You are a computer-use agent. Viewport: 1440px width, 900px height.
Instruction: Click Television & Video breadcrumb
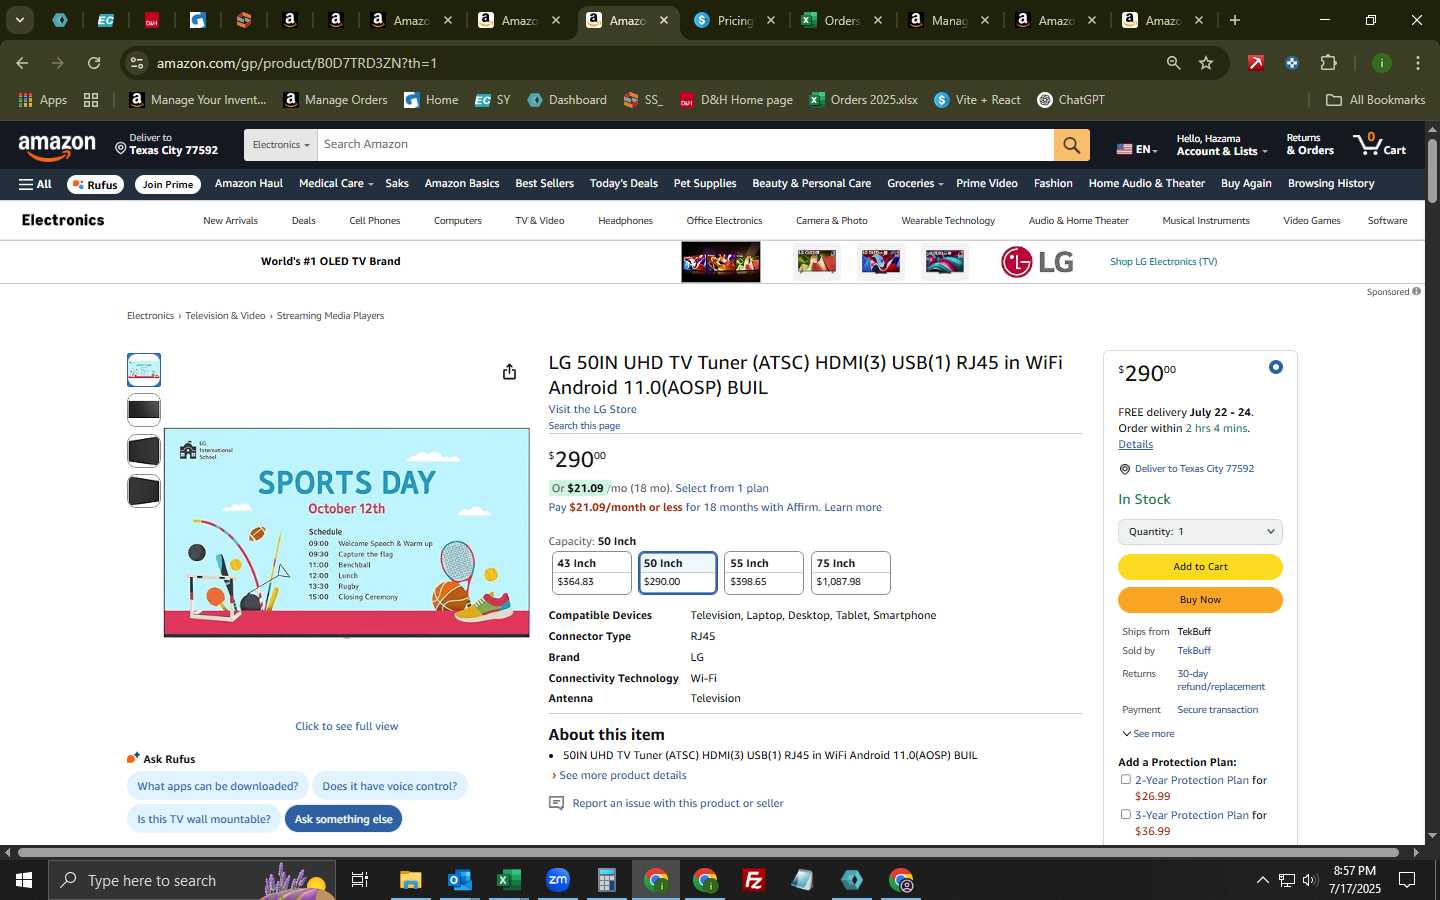225,316
